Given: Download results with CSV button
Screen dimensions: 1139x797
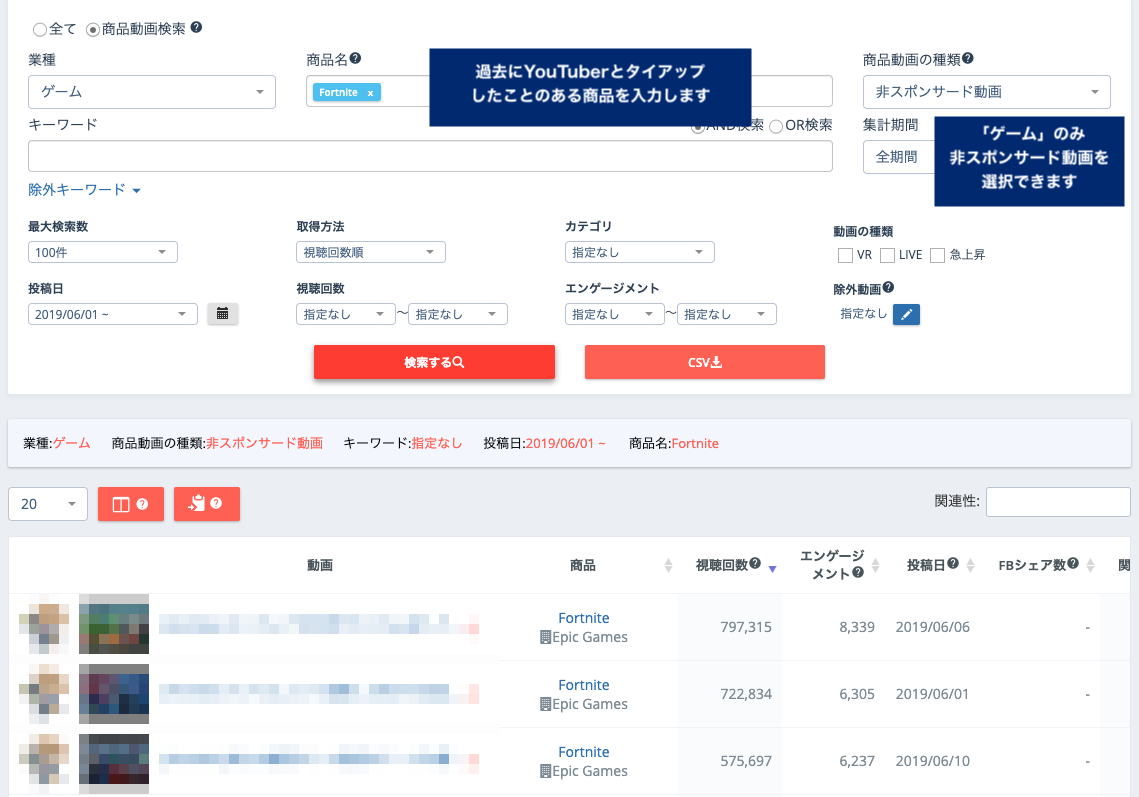Looking at the screenshot, I should click(x=705, y=362).
